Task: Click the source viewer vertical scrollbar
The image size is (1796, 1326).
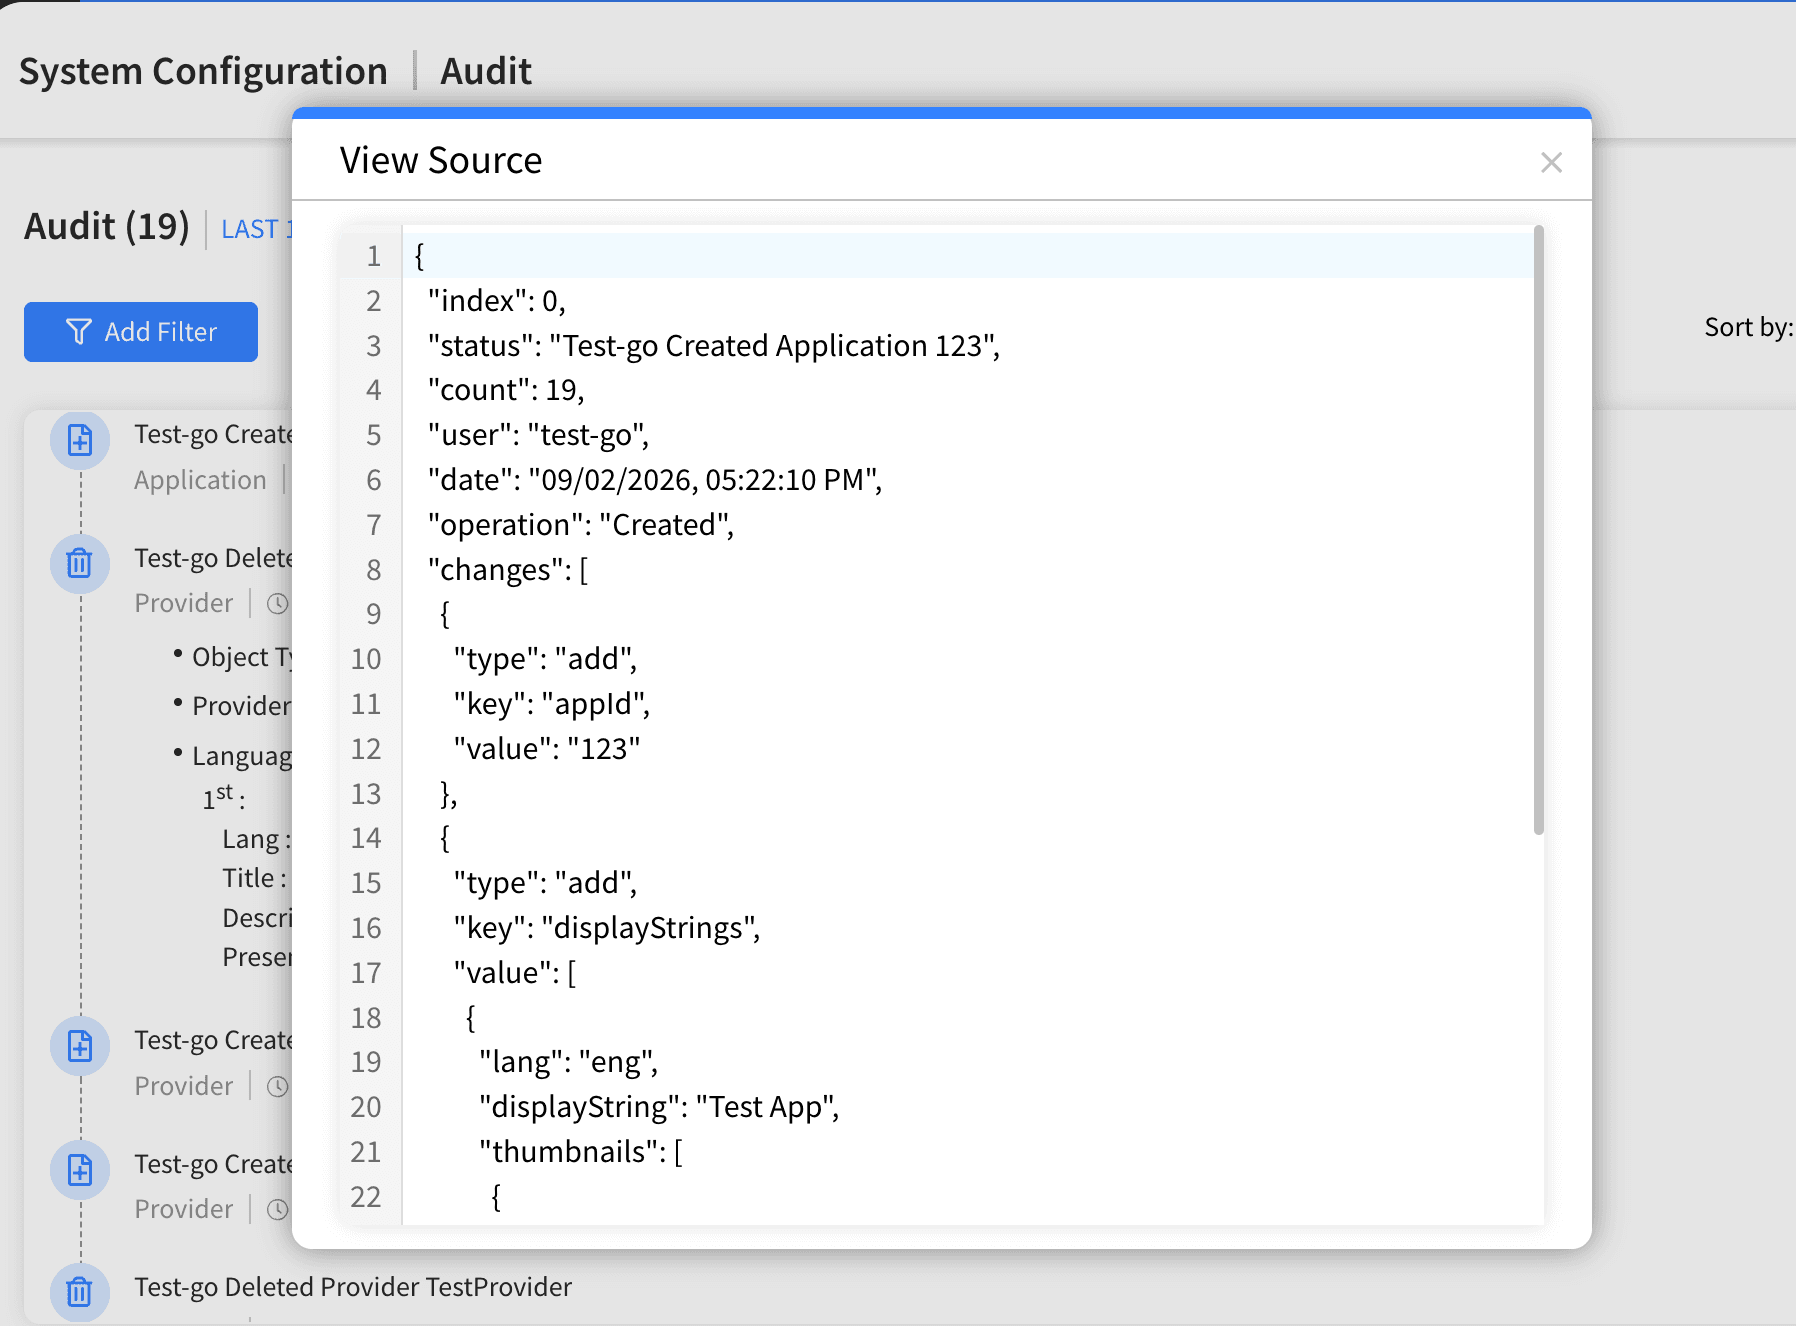Action: point(1538,530)
